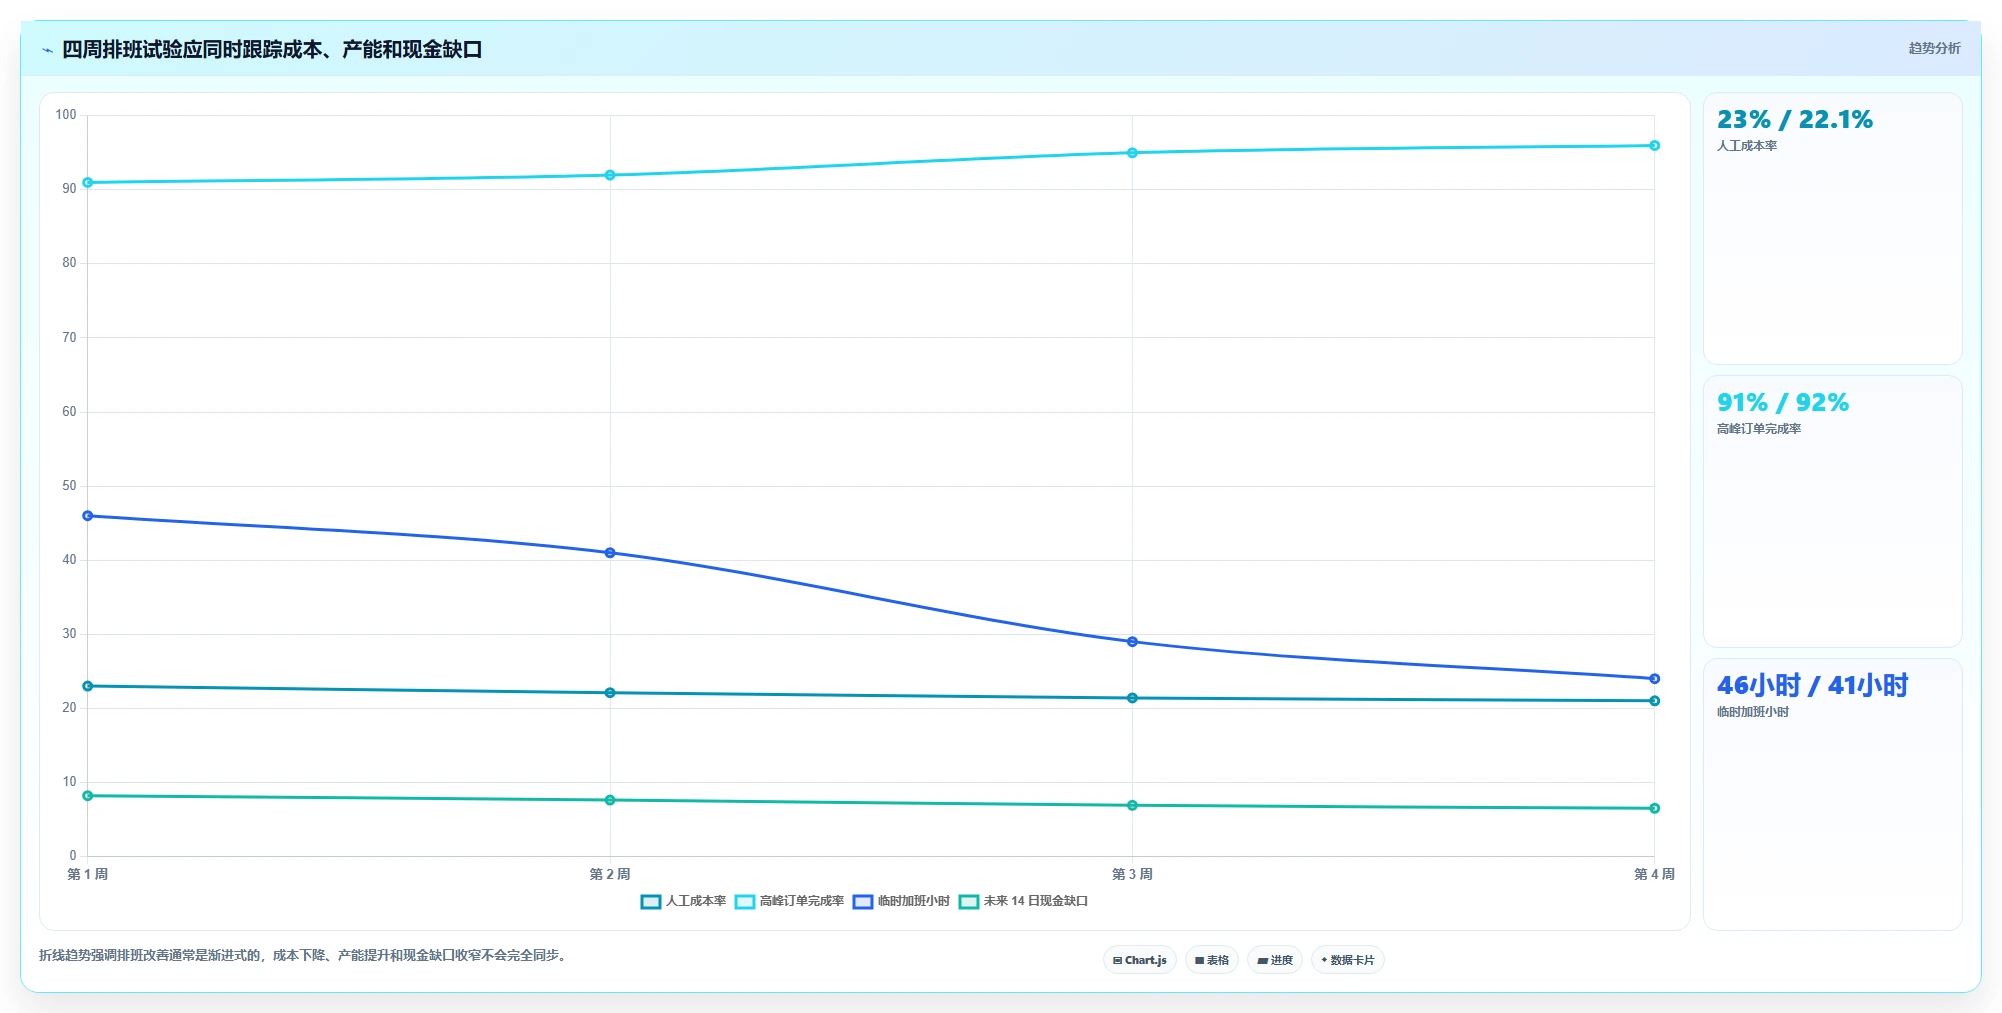Viewport: 2002px width, 1013px height.
Task: Click the 50 y-axis tick label
Action: pyautogui.click(x=69, y=486)
